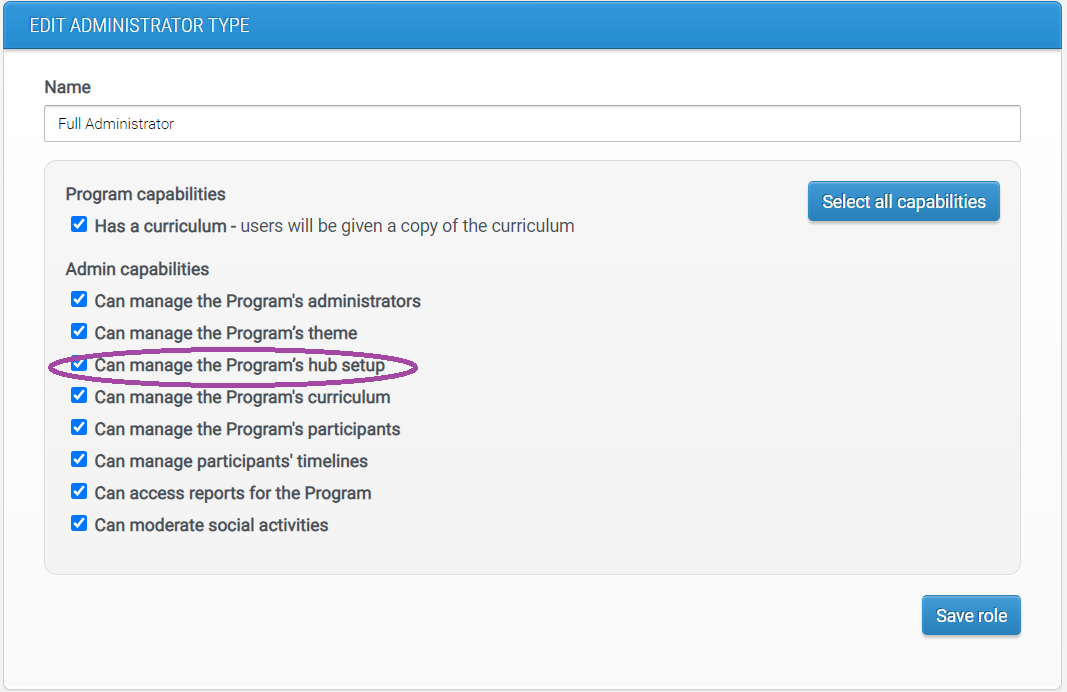The image size is (1067, 692).
Task: Click the Save role button
Action: 971,615
